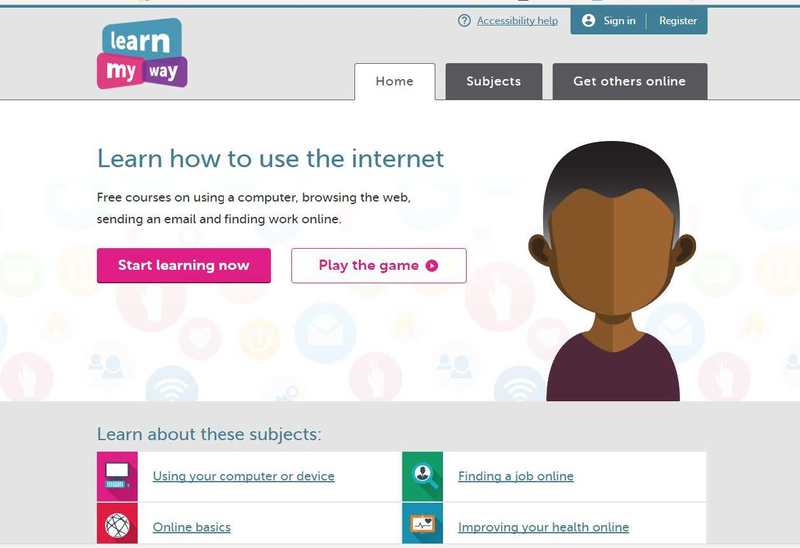Click the play arrow icon on Play the game
Image resolution: width=800 pixels, height=548 pixels.
(x=432, y=265)
